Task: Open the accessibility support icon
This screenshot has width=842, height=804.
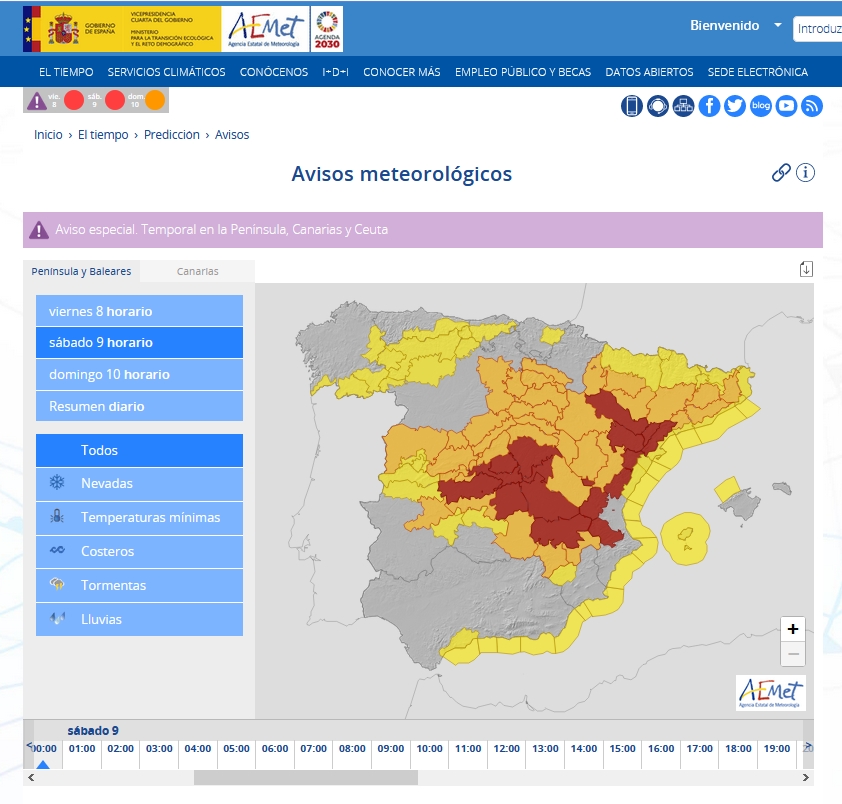Action: pyautogui.click(x=658, y=106)
